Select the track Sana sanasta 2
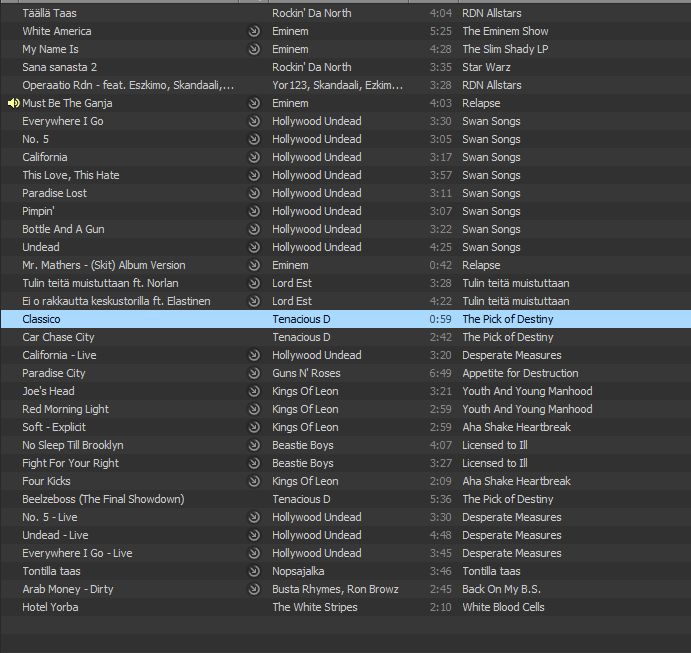Viewport: 691px width, 653px height. [59, 67]
